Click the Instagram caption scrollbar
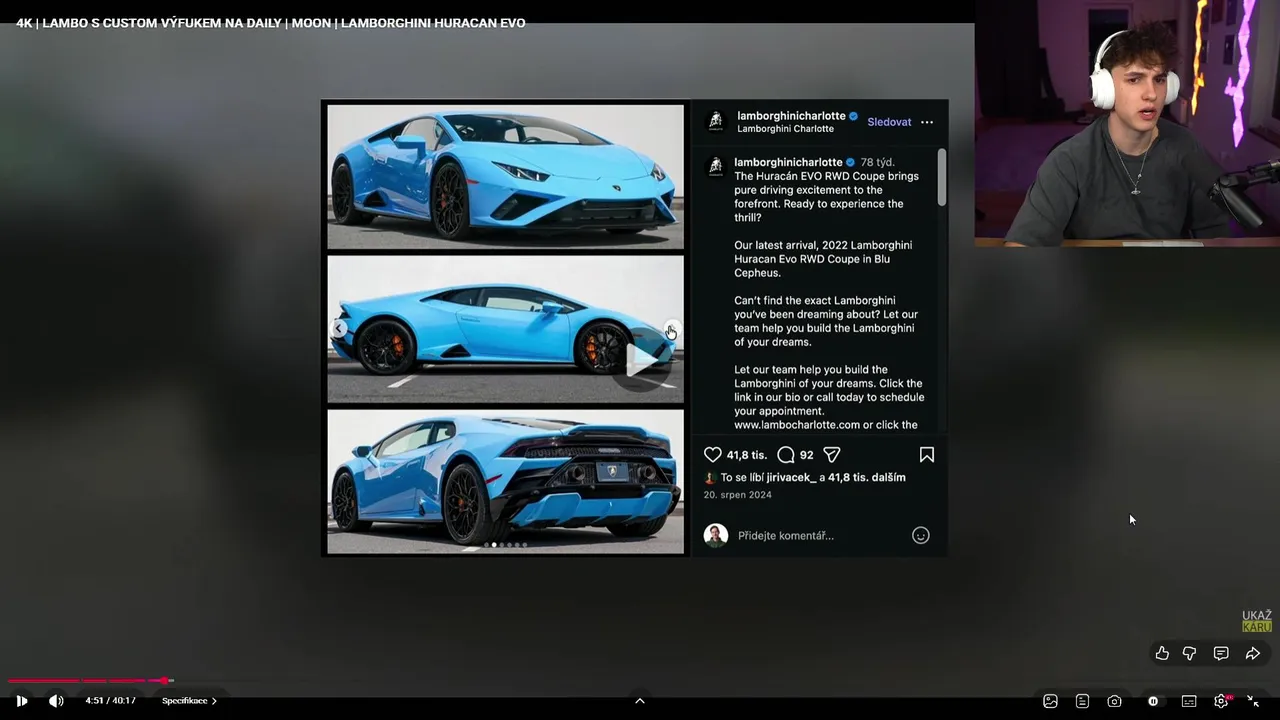Screen dimensions: 1280x720 click(942, 178)
